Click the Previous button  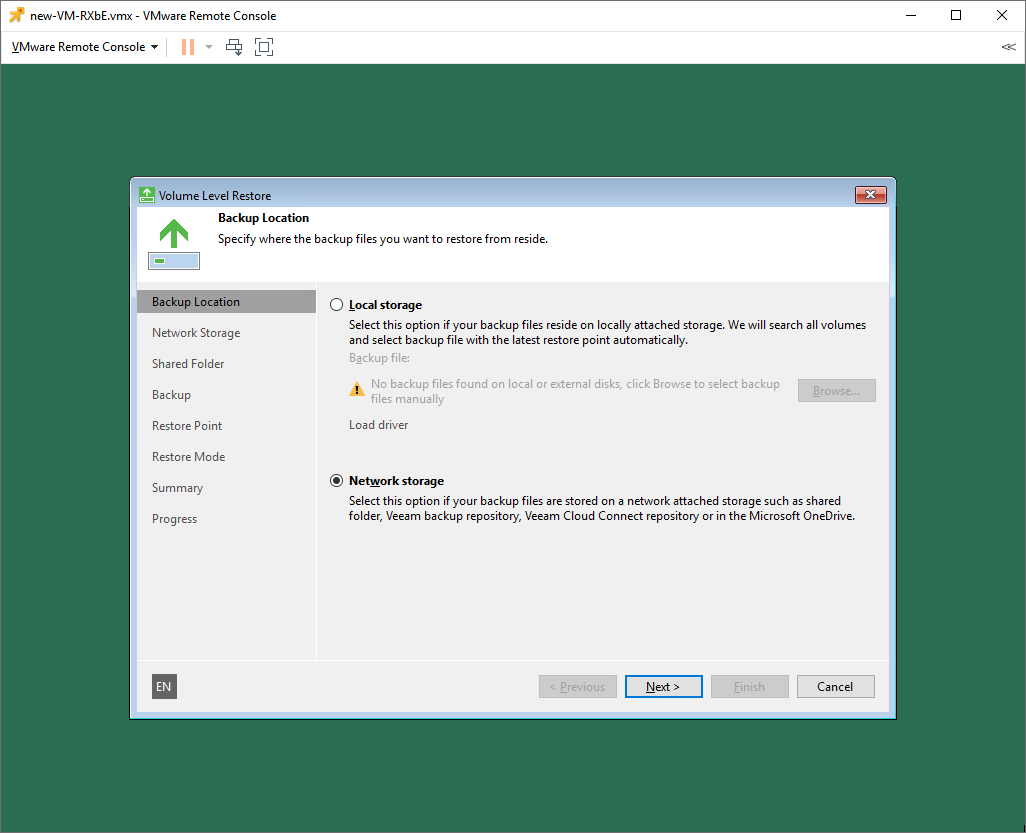(x=578, y=686)
